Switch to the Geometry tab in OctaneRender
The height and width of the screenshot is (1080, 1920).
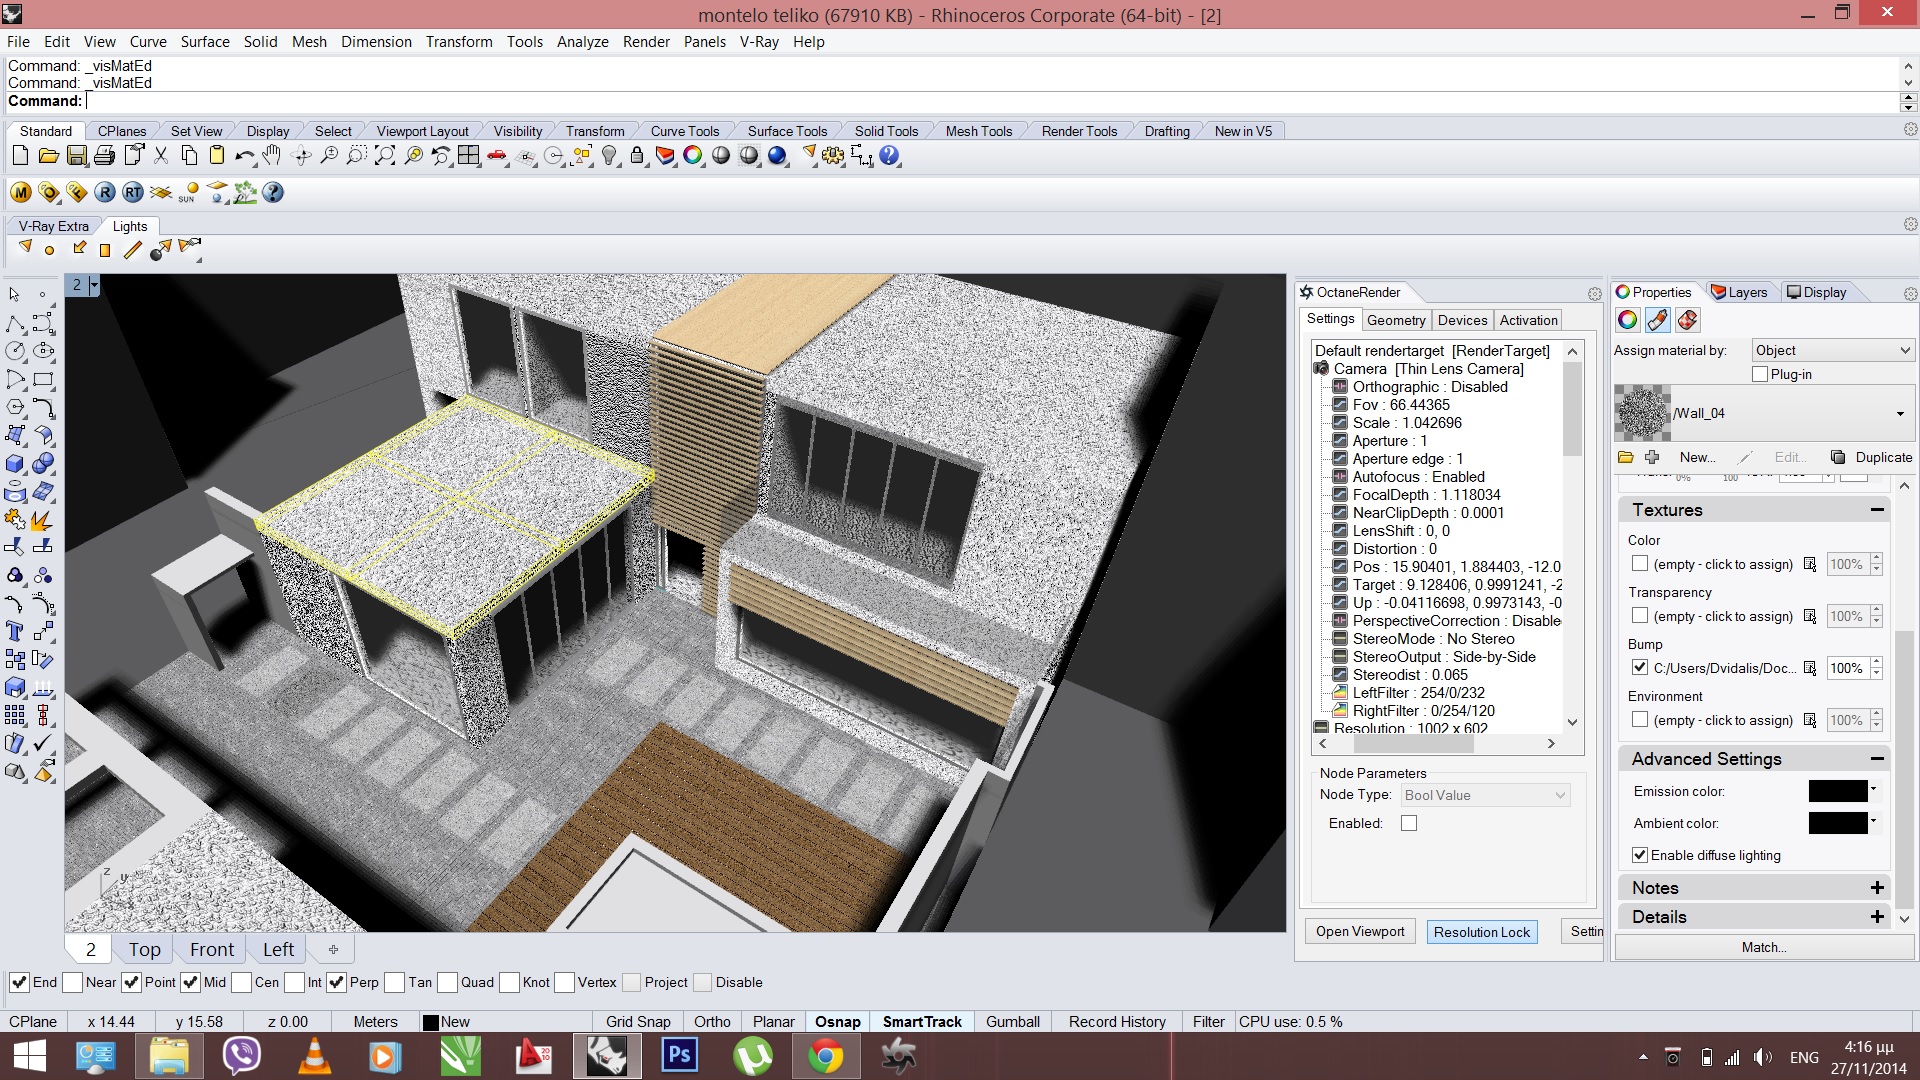(x=1396, y=320)
